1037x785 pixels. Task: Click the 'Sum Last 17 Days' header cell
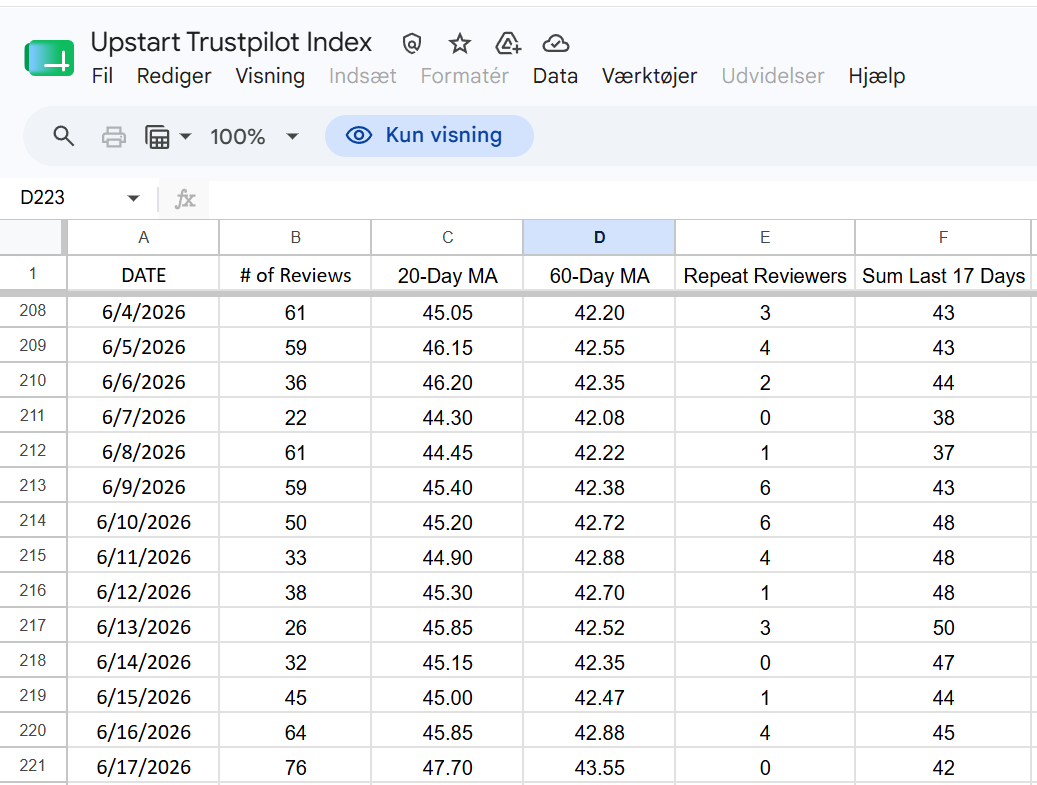point(943,275)
